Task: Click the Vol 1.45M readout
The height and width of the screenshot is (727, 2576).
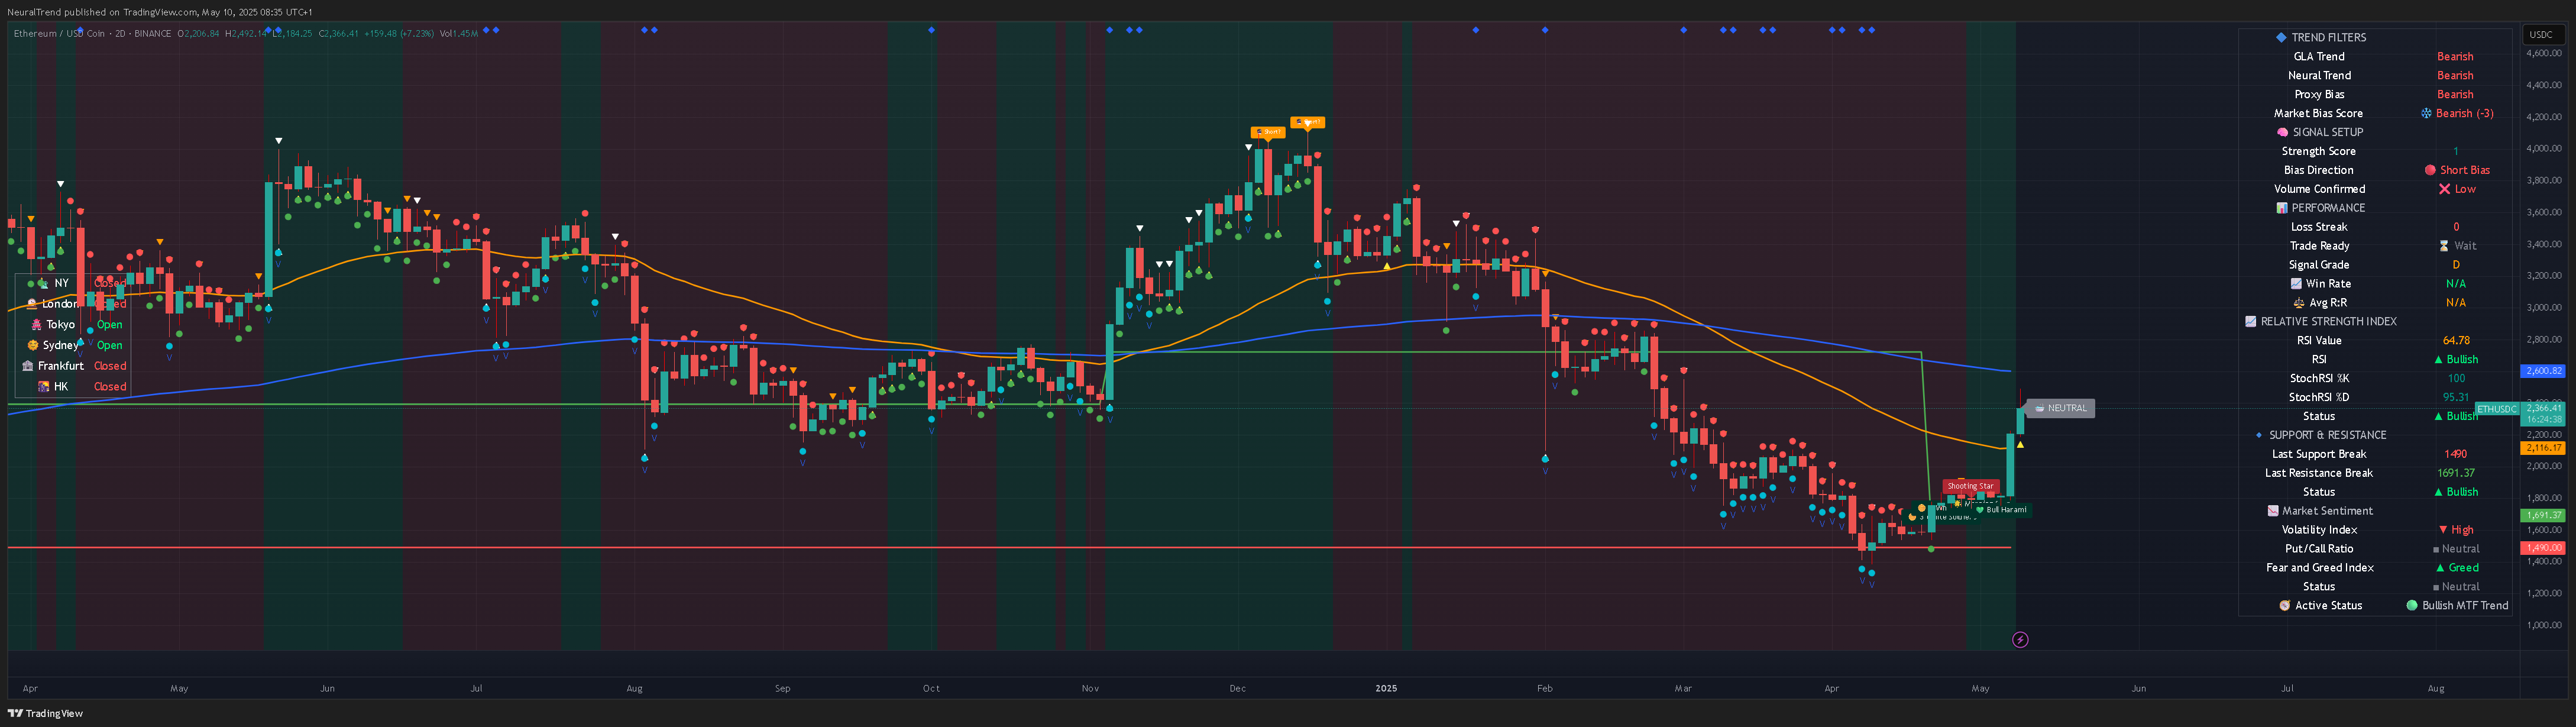Action: point(459,34)
